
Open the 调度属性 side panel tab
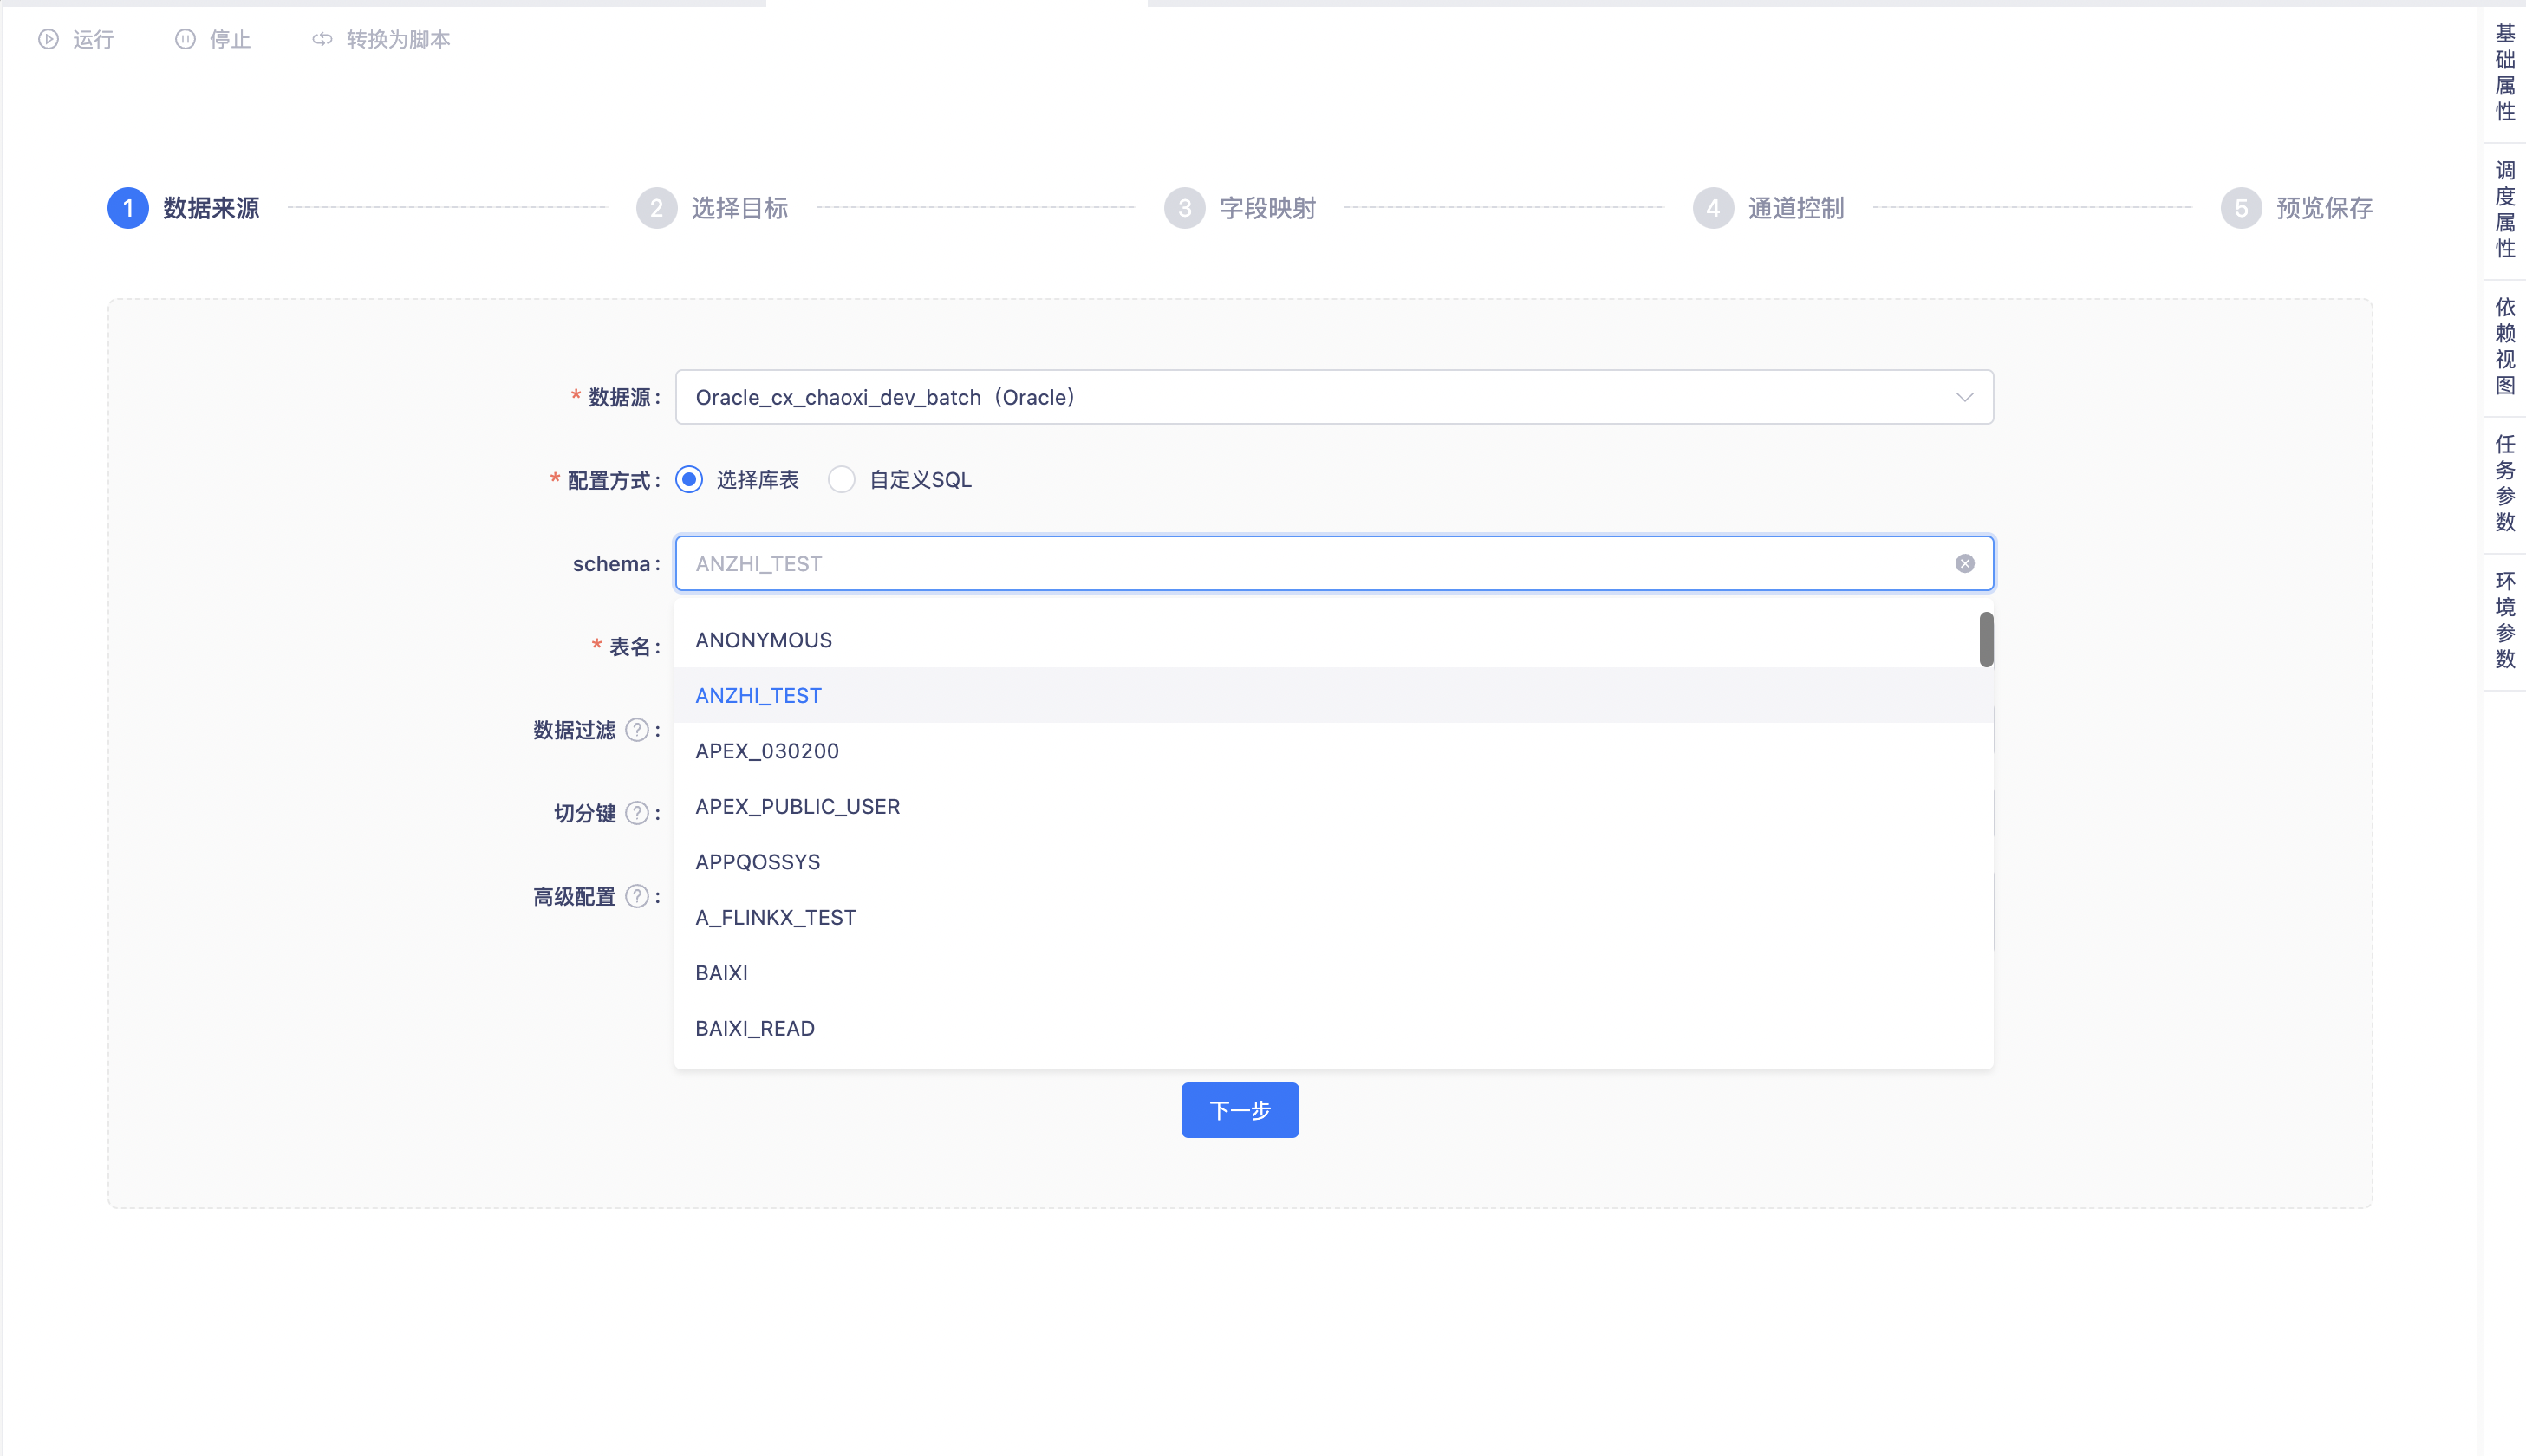(x=2505, y=209)
